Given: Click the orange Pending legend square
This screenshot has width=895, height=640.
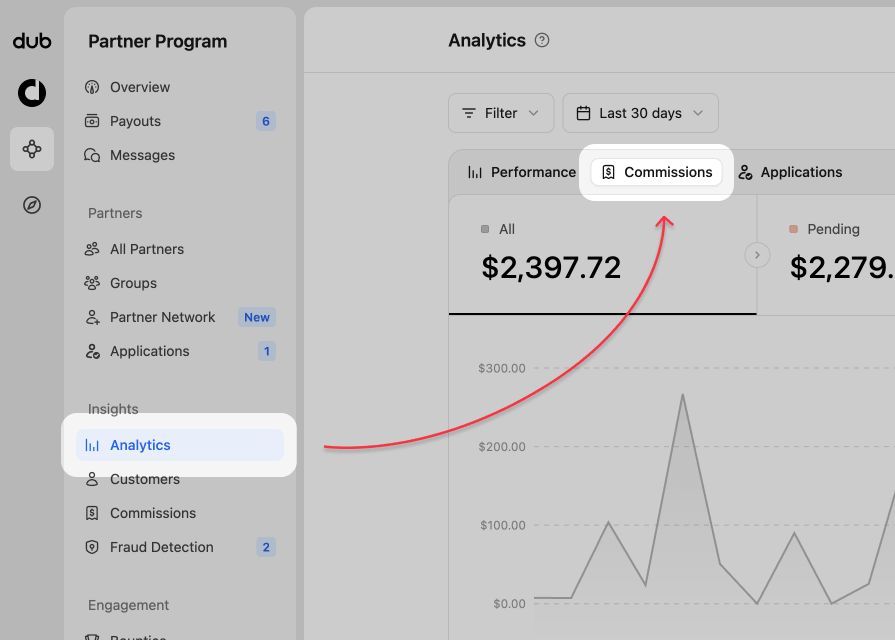Looking at the screenshot, I should coord(793,229).
